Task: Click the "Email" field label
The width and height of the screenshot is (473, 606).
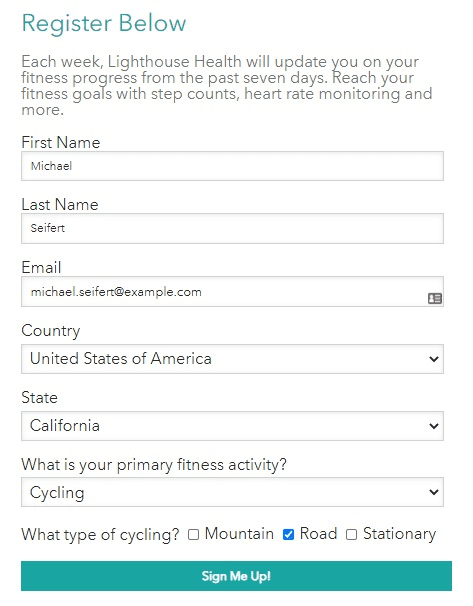Action: [x=41, y=267]
